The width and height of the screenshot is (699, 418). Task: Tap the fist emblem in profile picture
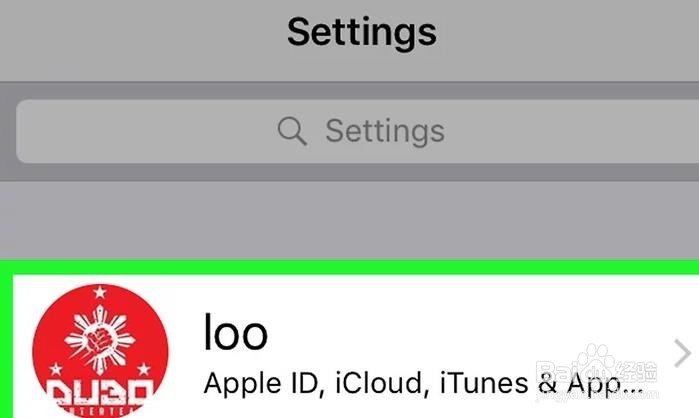[x=100, y=341]
